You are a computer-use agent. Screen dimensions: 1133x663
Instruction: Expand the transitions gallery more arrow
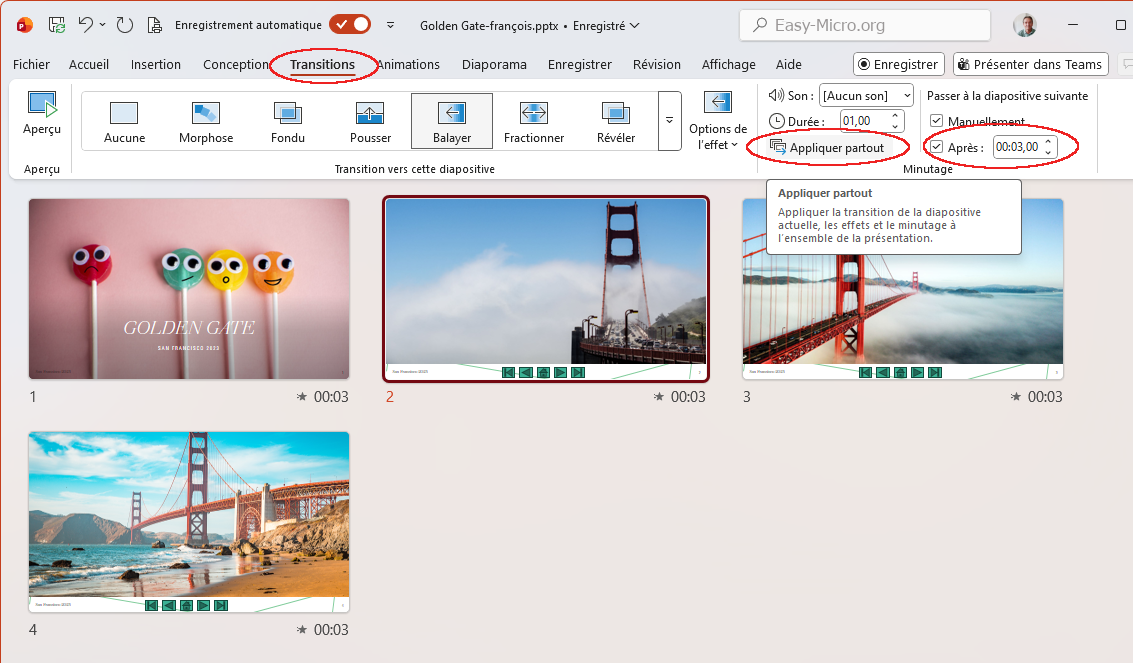[x=669, y=121]
